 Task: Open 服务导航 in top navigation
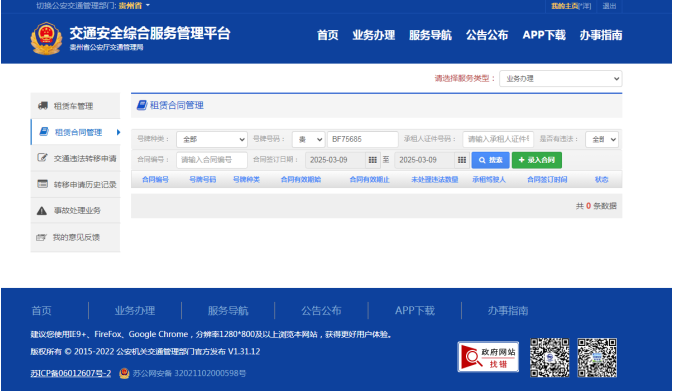(430, 35)
